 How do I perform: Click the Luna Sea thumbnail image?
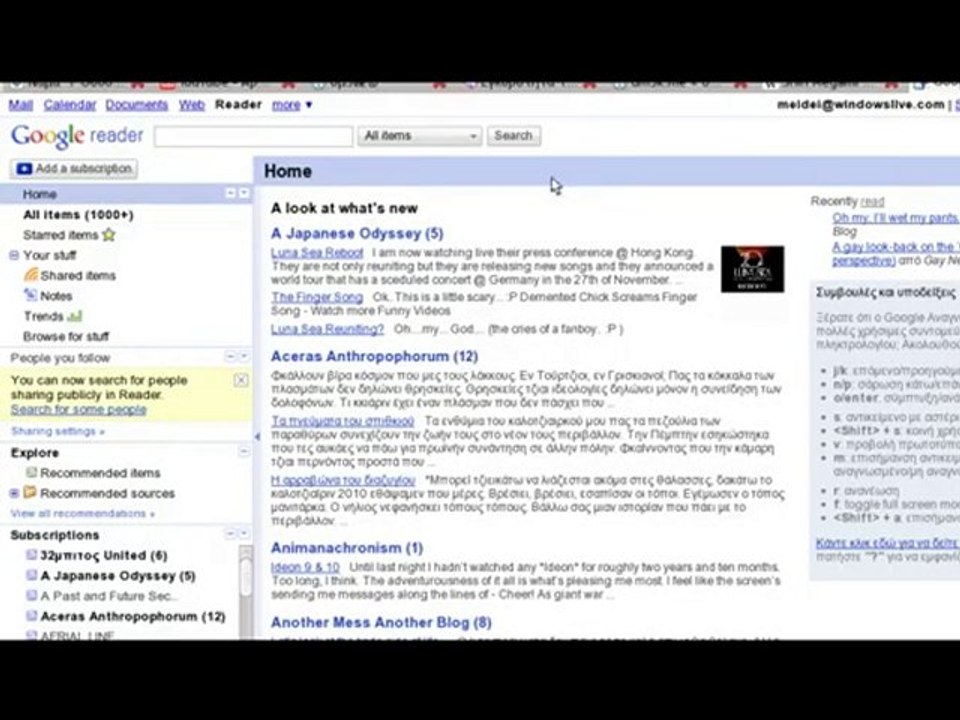tap(752, 269)
